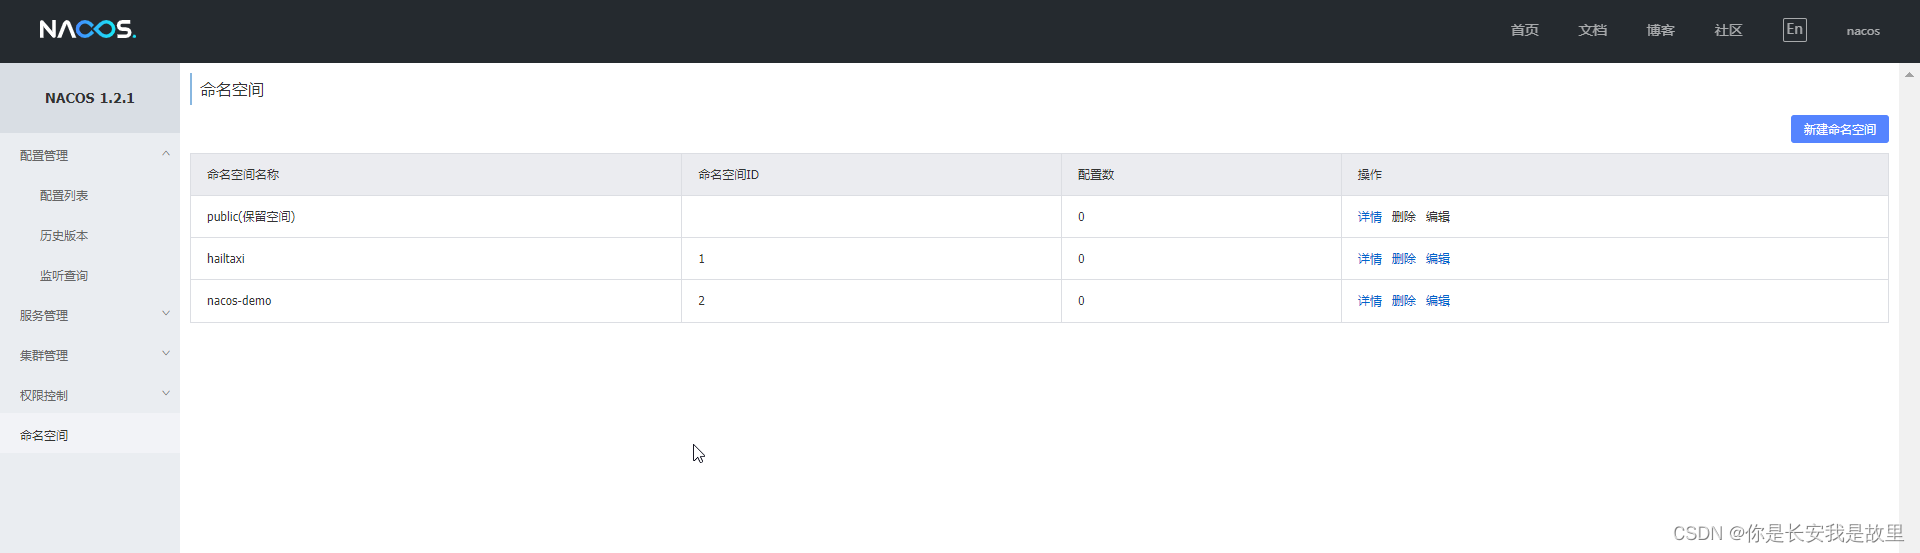Open 博客 in the top navigation
Viewport: 1920px width, 553px height.
click(x=1661, y=31)
